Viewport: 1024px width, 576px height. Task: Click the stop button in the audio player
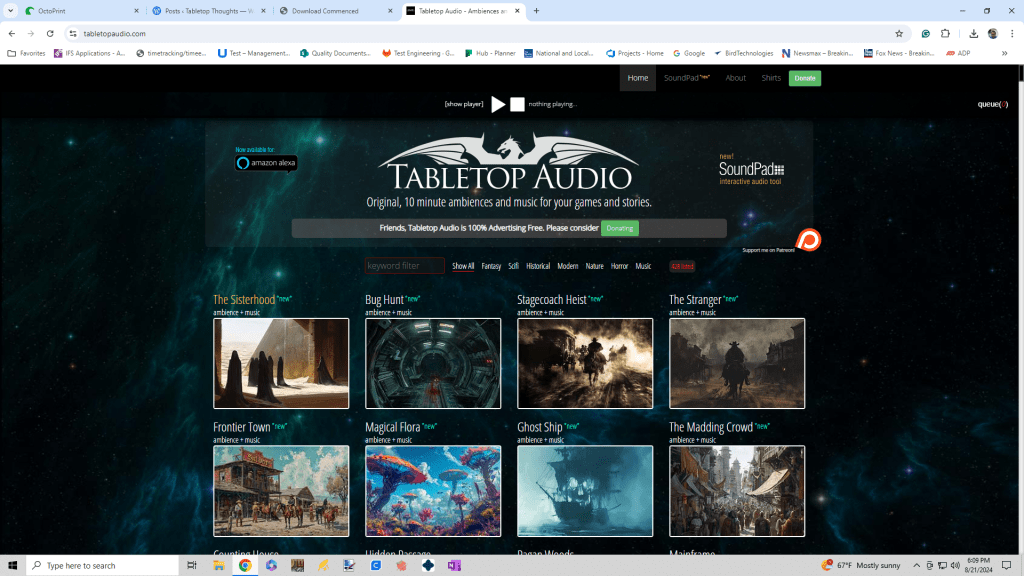517,104
